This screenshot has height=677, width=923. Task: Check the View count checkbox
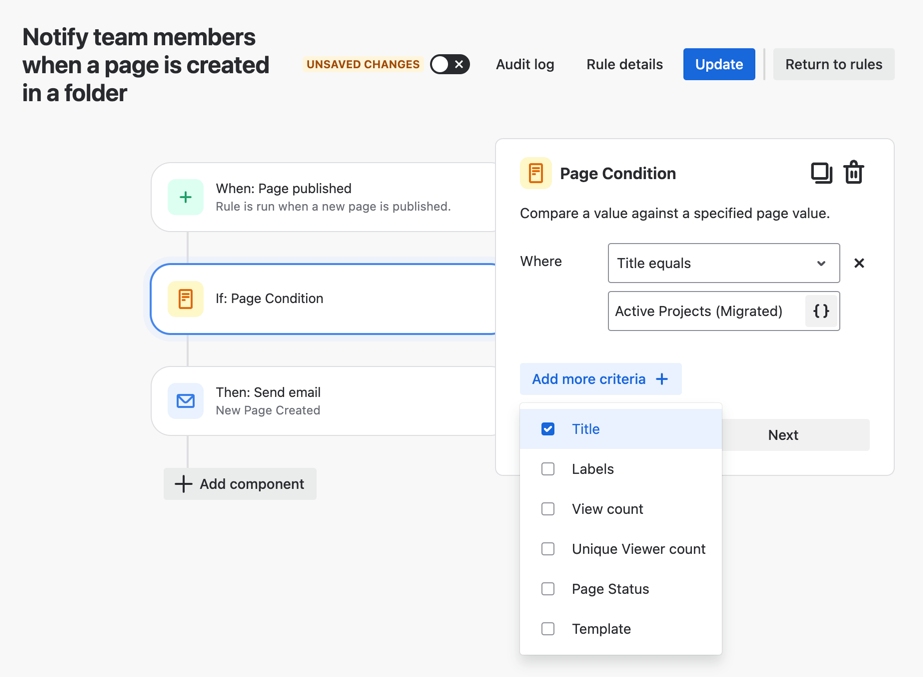pos(547,509)
